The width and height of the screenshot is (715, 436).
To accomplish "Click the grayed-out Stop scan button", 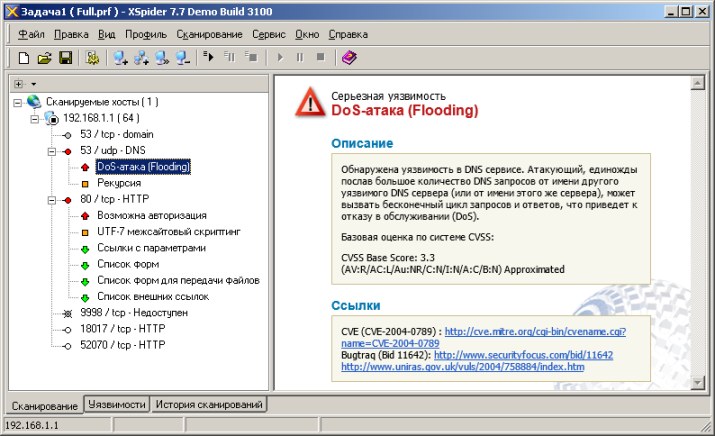I will click(x=321, y=57).
